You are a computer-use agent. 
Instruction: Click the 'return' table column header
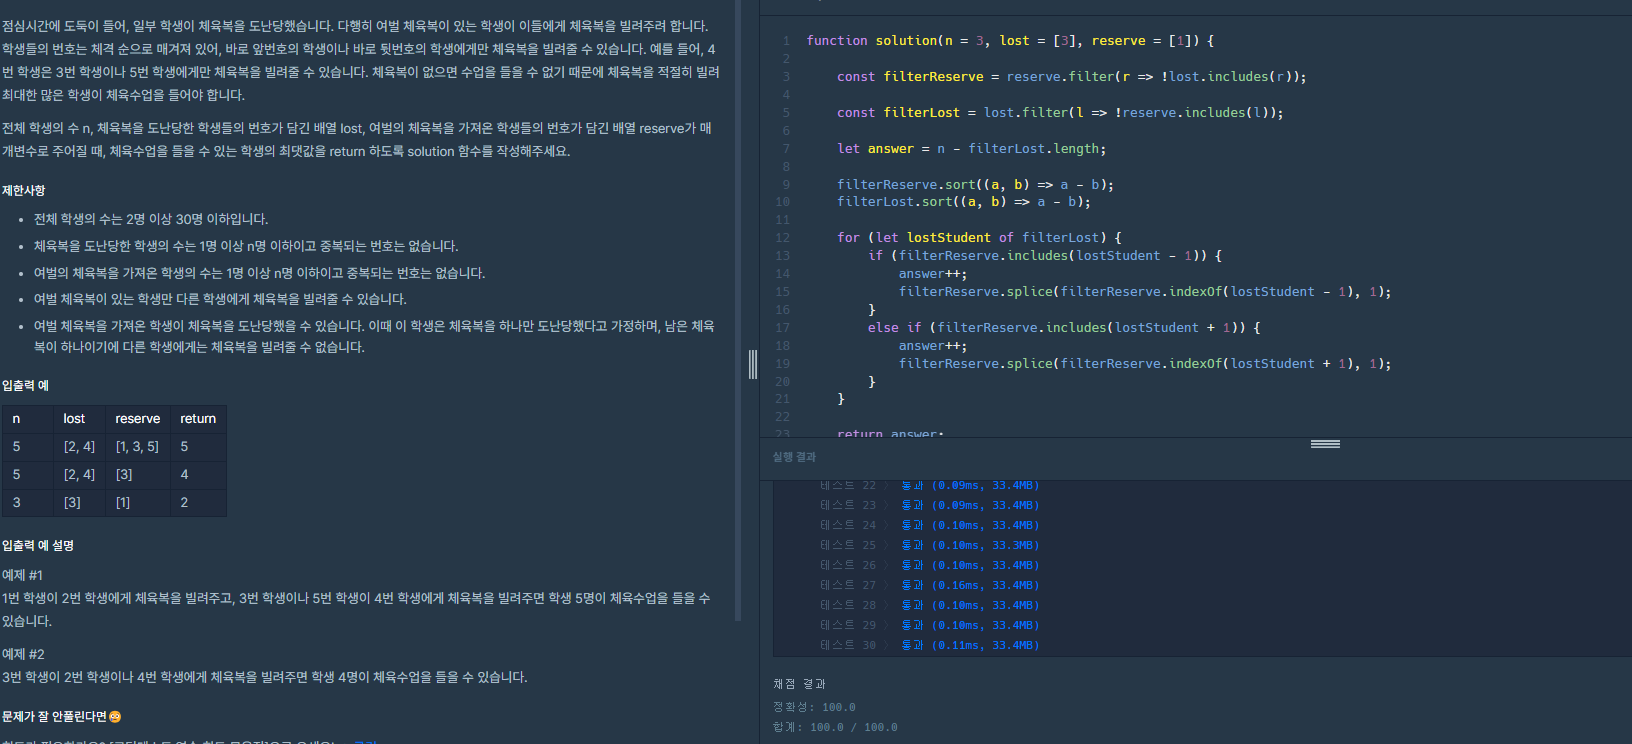click(x=198, y=419)
